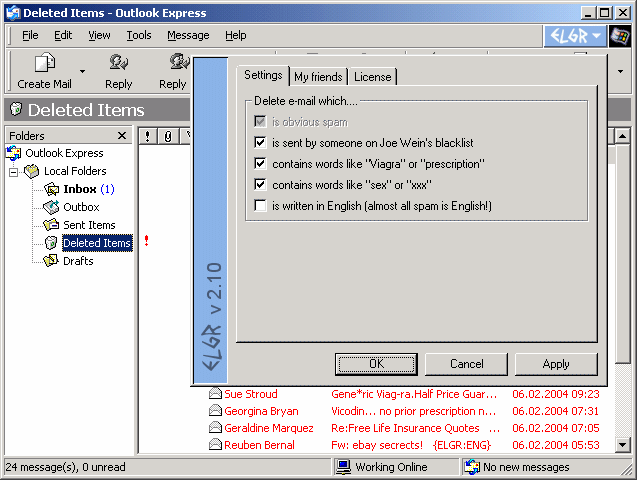
Task: Expand the toolbar overflow chevron arrow
Action: 620,71
